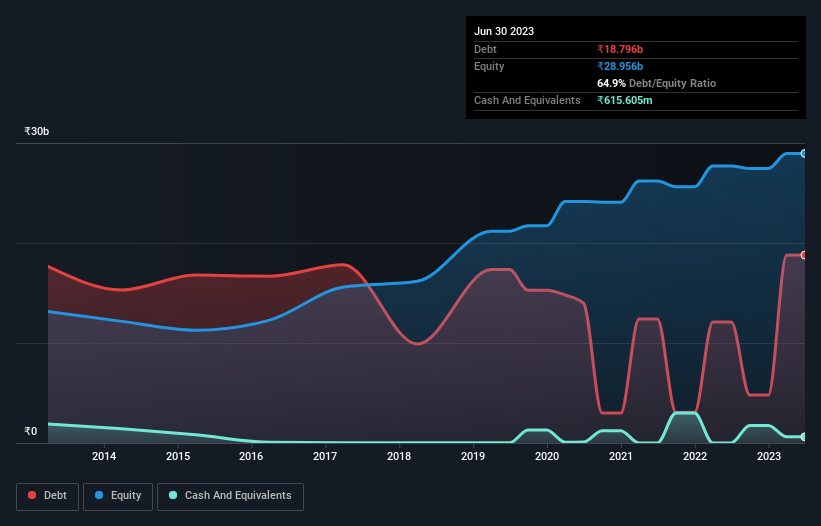Click the teal Cash And Equivalents legend dot
The height and width of the screenshot is (526, 821).
click(x=173, y=495)
